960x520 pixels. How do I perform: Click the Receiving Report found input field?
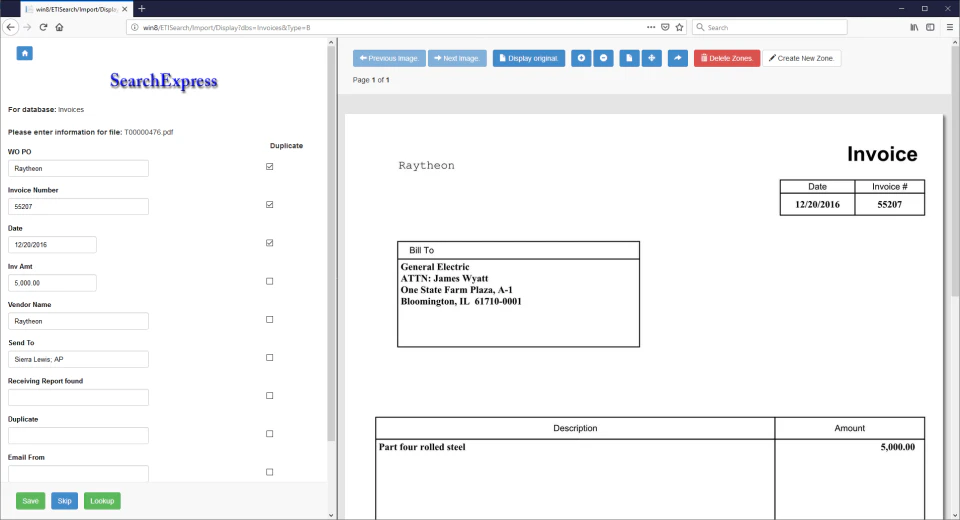(x=78, y=398)
